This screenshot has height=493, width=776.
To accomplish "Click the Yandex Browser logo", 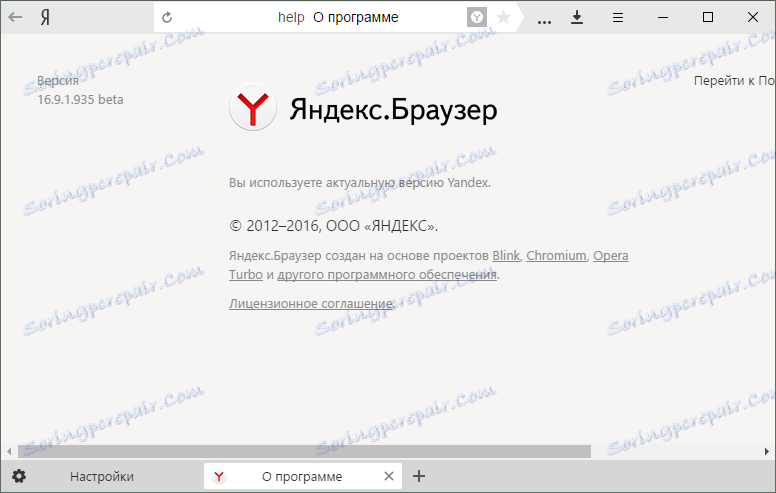I will (x=252, y=107).
